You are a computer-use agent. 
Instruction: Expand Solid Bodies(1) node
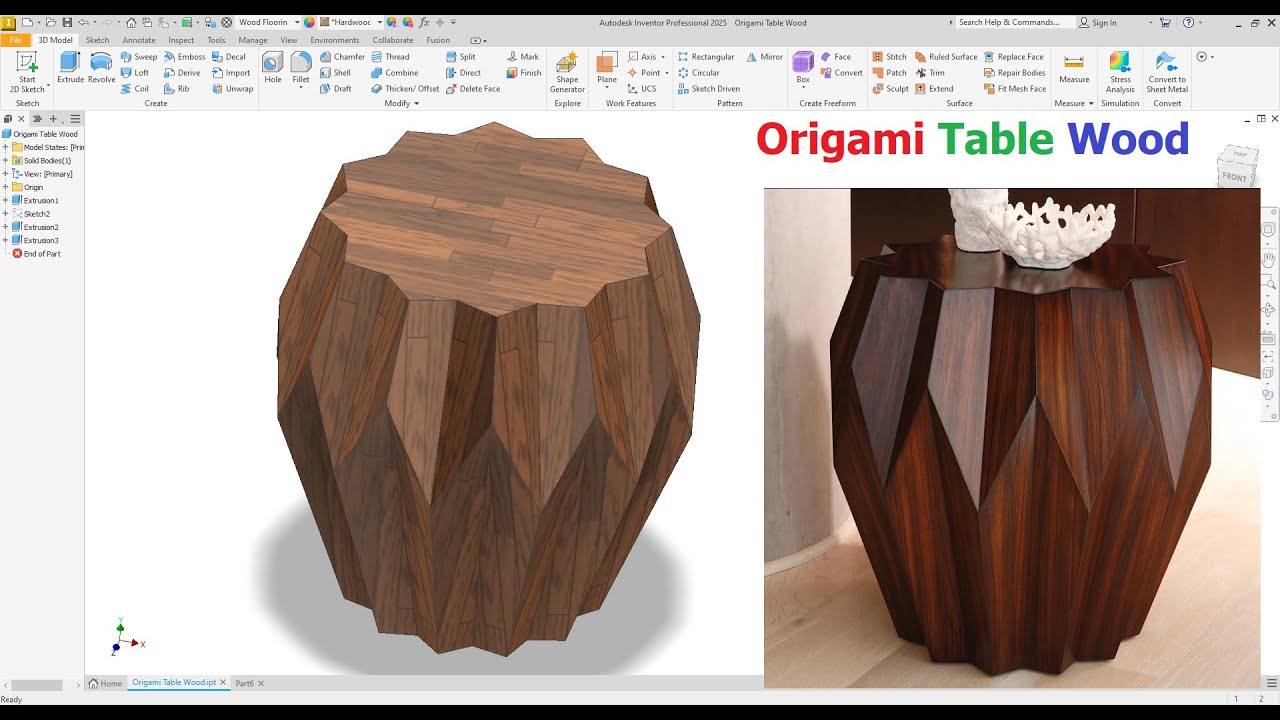tap(5, 161)
